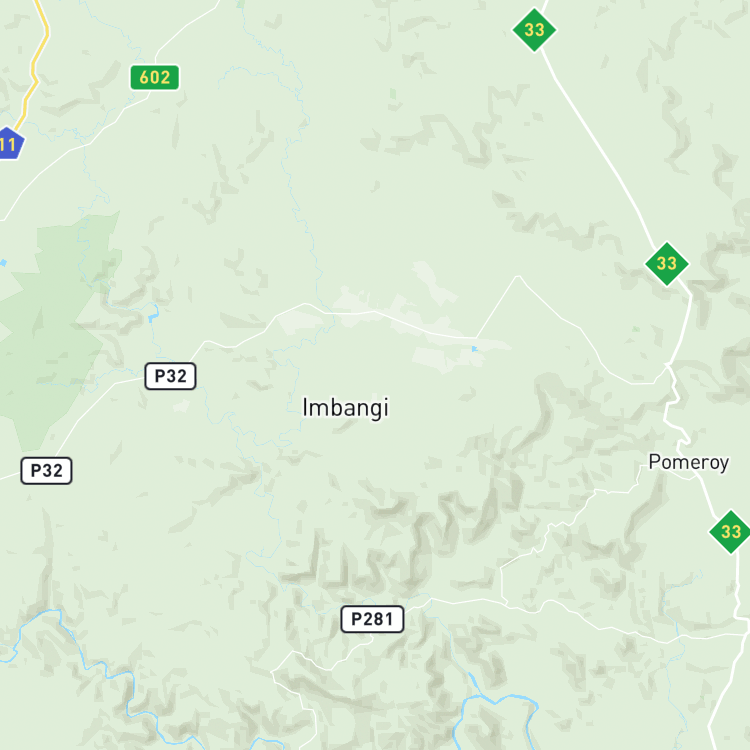
Task: Click the small blue lake on the stream above the P32 road
Action: (153, 315)
